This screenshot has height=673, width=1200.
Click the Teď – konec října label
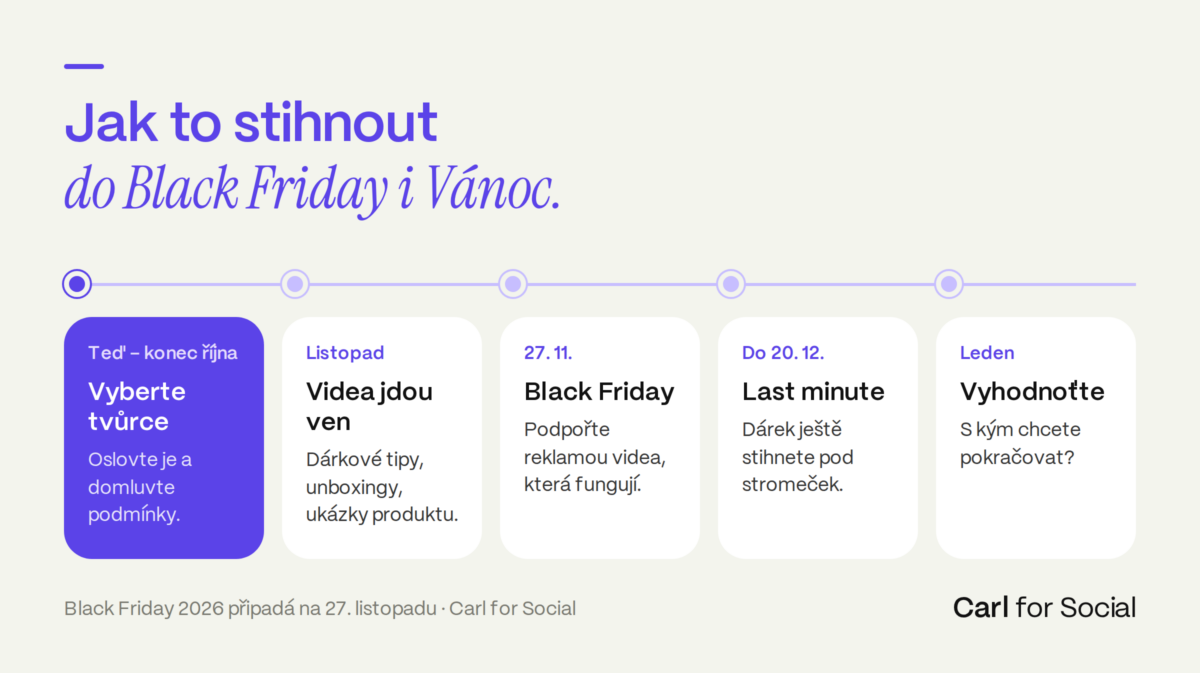pyautogui.click(x=163, y=352)
